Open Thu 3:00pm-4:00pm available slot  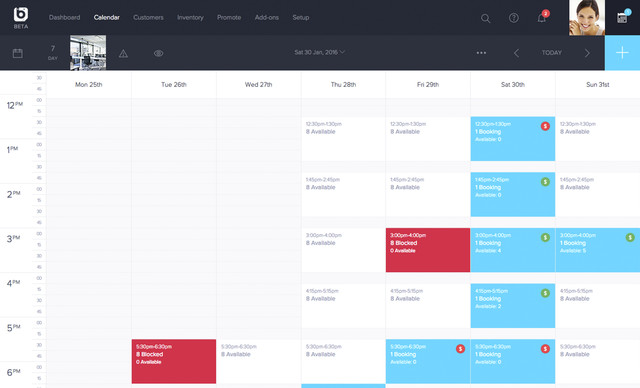point(343,250)
